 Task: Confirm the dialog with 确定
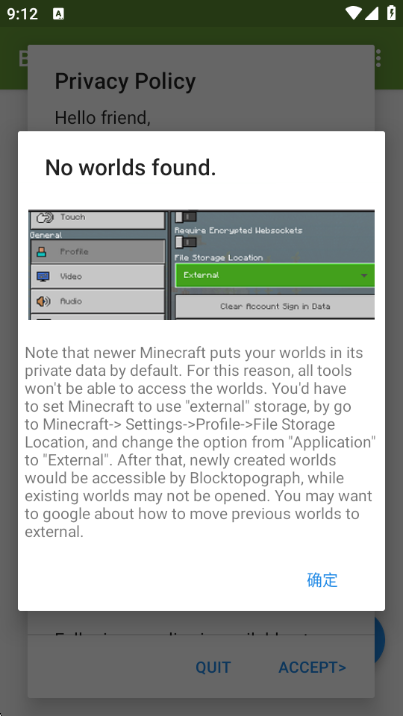(322, 580)
